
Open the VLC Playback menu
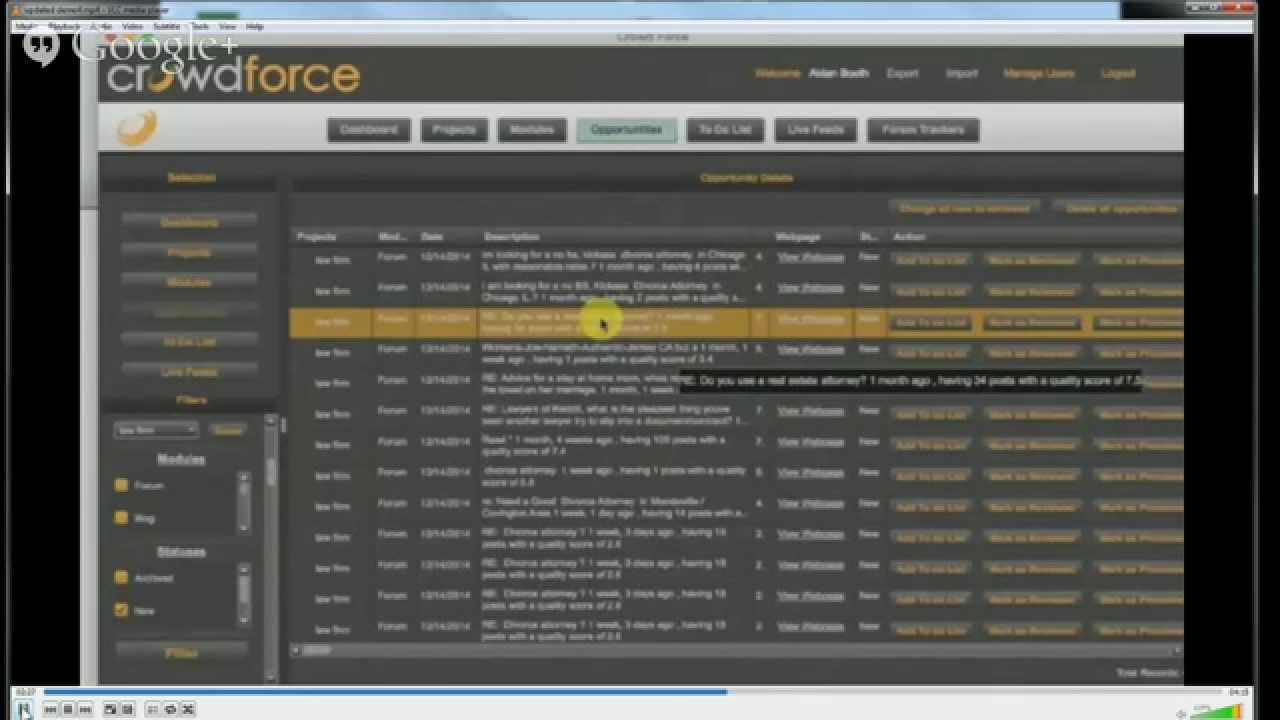point(64,26)
